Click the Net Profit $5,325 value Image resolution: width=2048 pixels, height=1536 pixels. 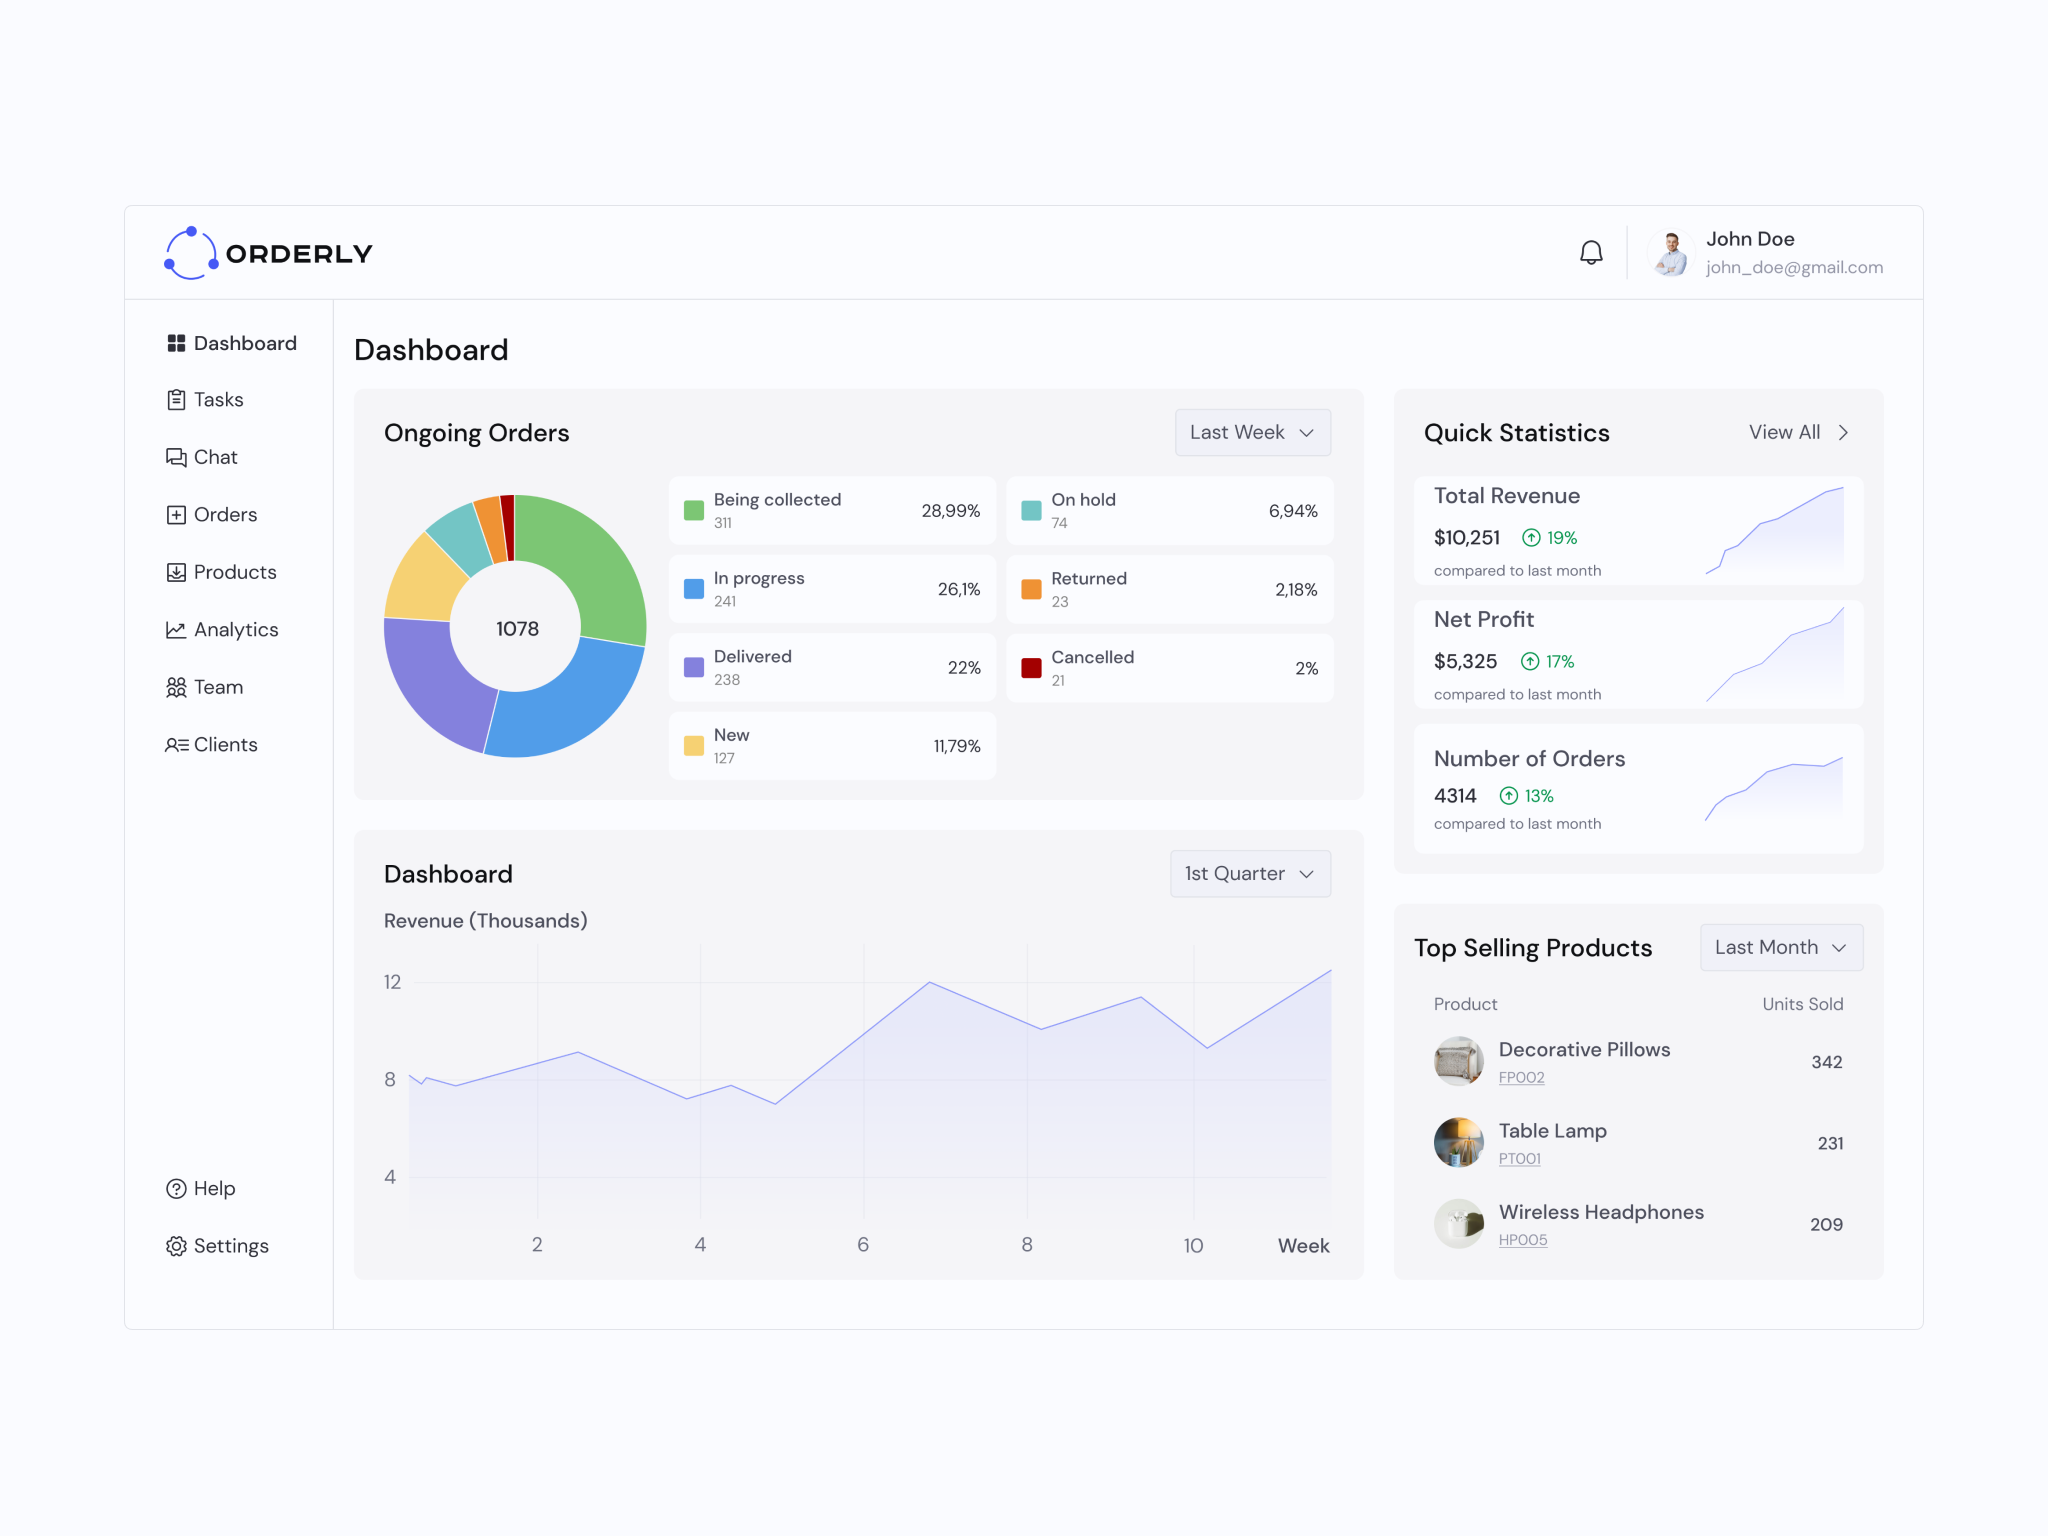click(1465, 661)
